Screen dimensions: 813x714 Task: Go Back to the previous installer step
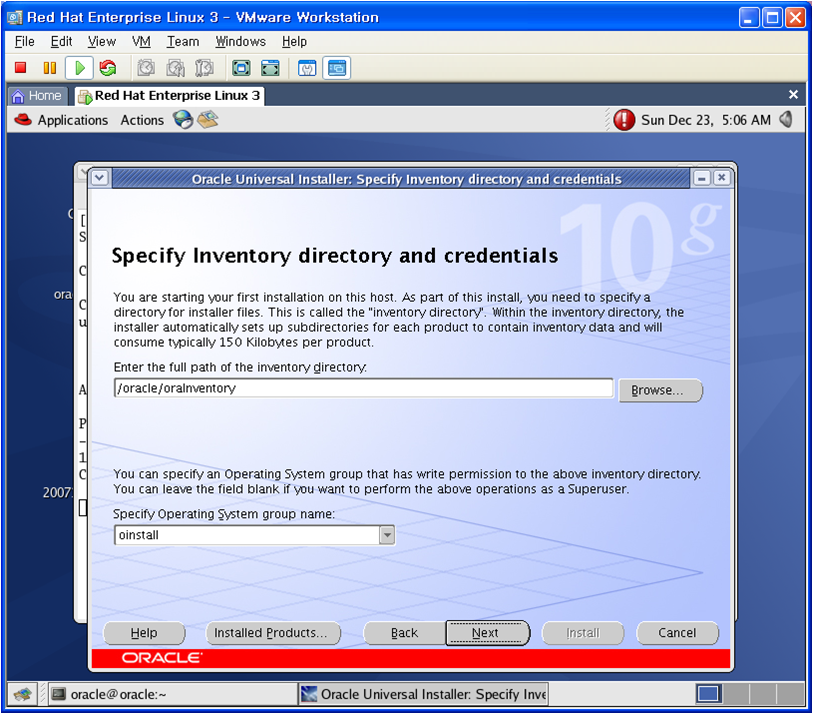coord(405,633)
